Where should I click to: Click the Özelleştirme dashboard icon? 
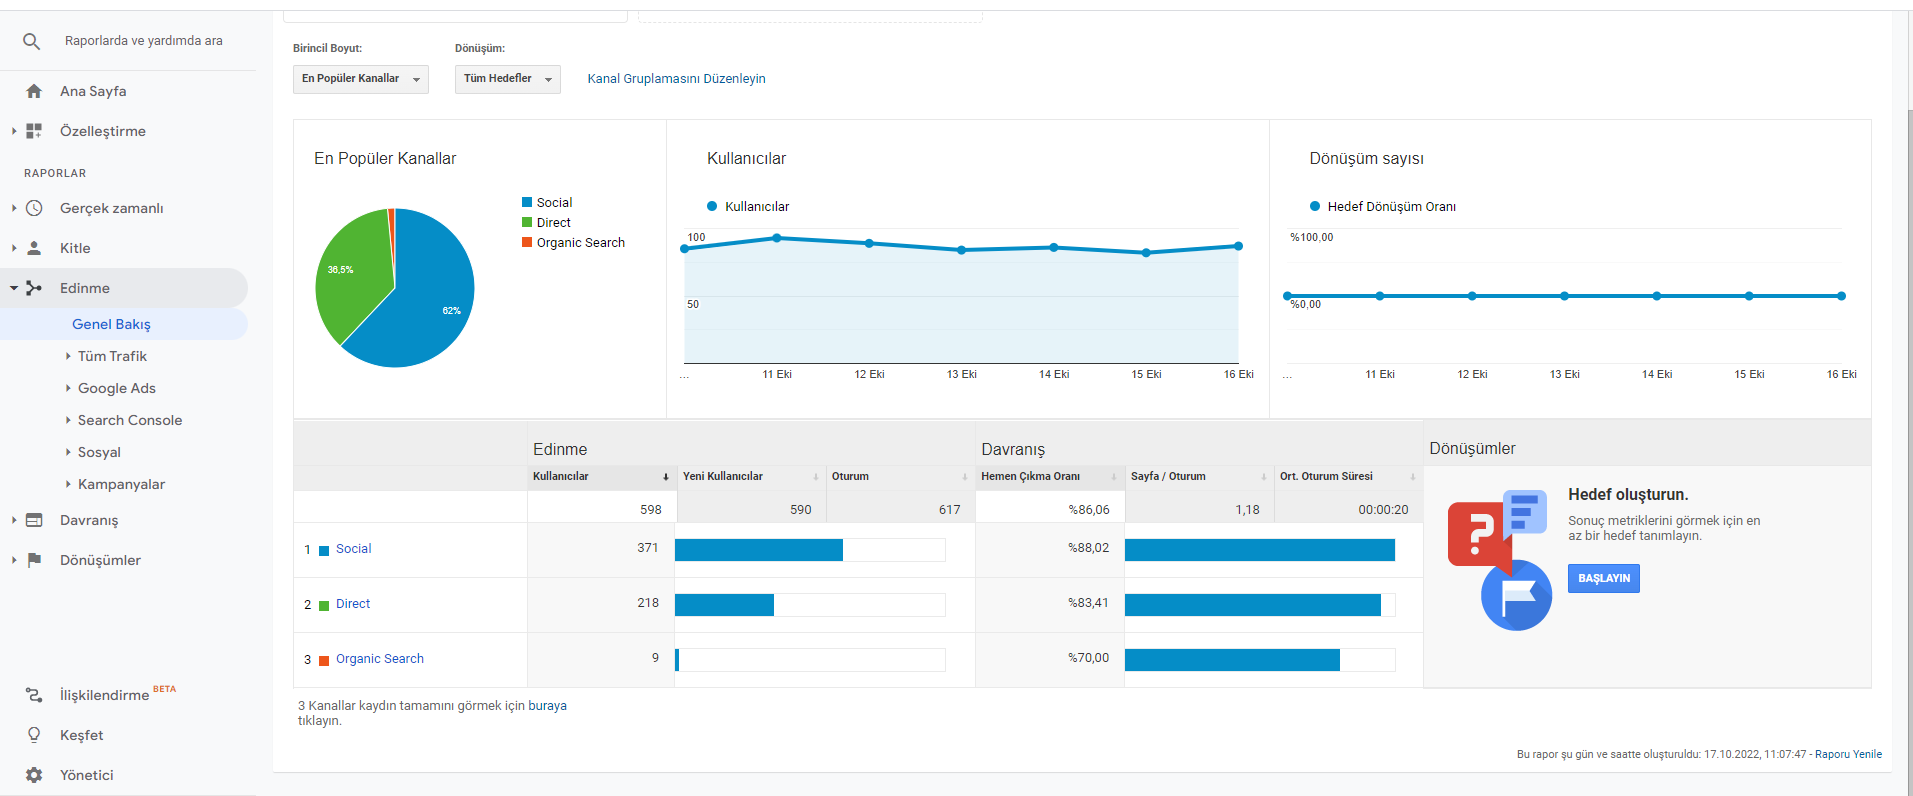tap(34, 131)
